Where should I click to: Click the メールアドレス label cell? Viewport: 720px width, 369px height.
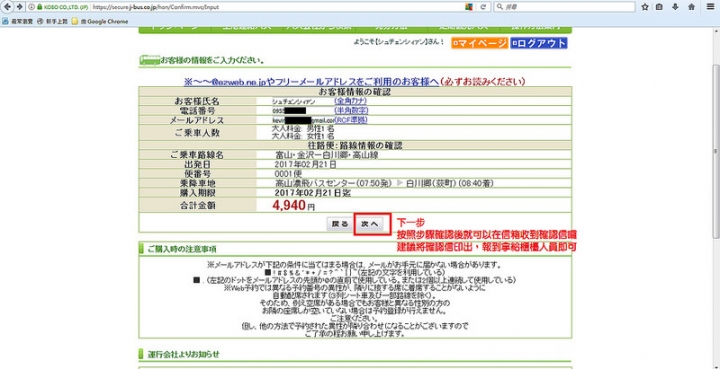197,120
